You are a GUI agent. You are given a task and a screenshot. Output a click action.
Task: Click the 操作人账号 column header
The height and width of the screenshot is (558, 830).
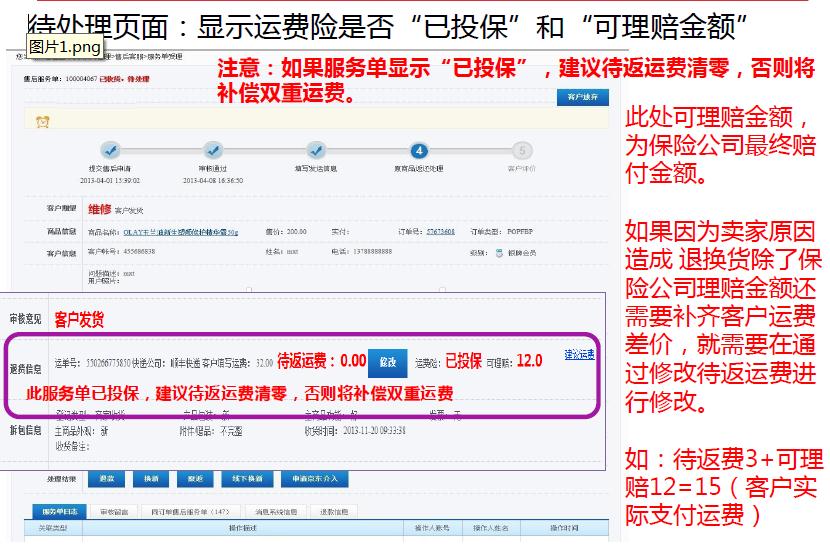pos(432,528)
